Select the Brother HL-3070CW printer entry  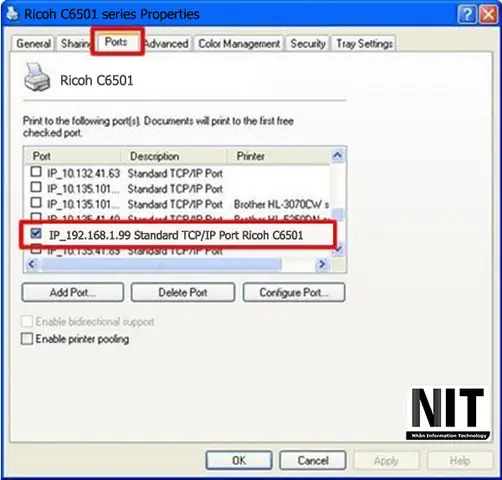coord(281,204)
